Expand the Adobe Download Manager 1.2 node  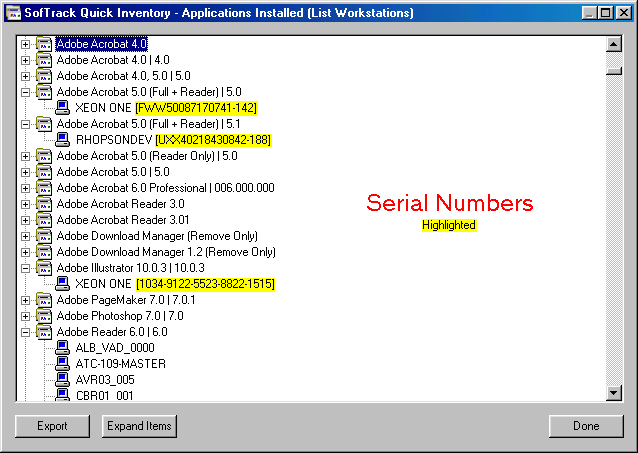pos(25,252)
